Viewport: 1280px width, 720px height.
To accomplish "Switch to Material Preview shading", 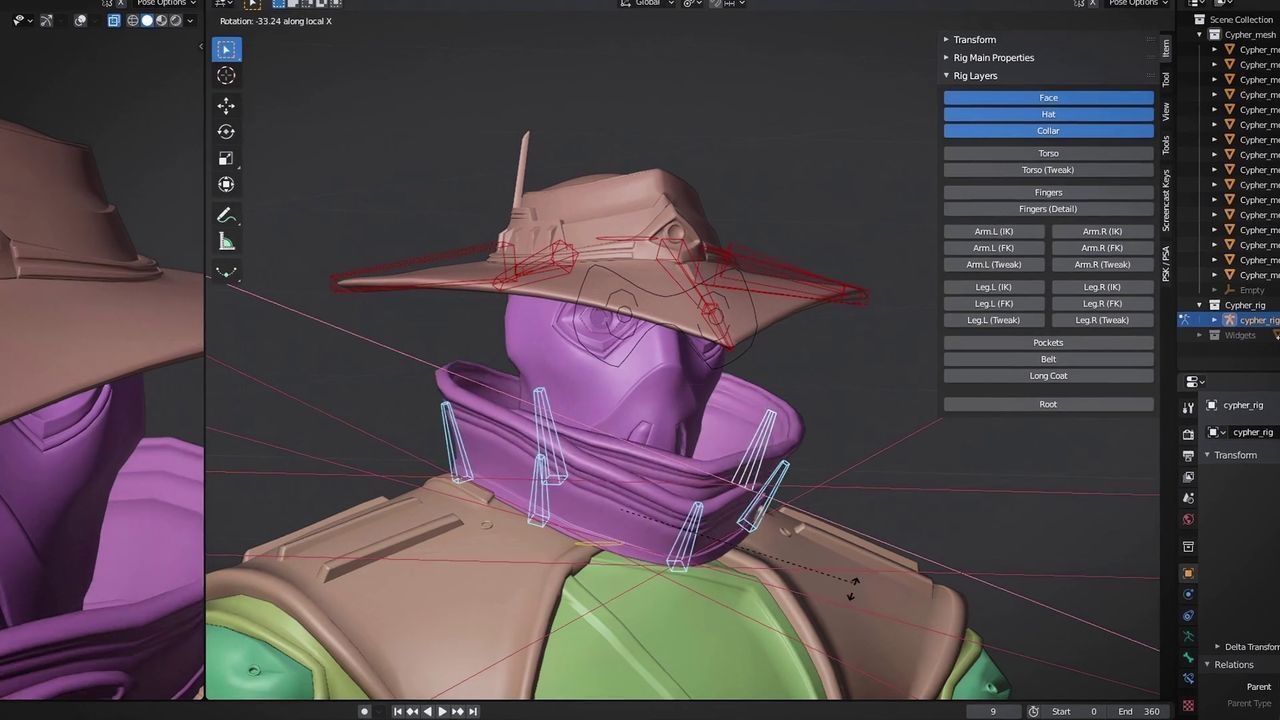I will [x=161, y=20].
